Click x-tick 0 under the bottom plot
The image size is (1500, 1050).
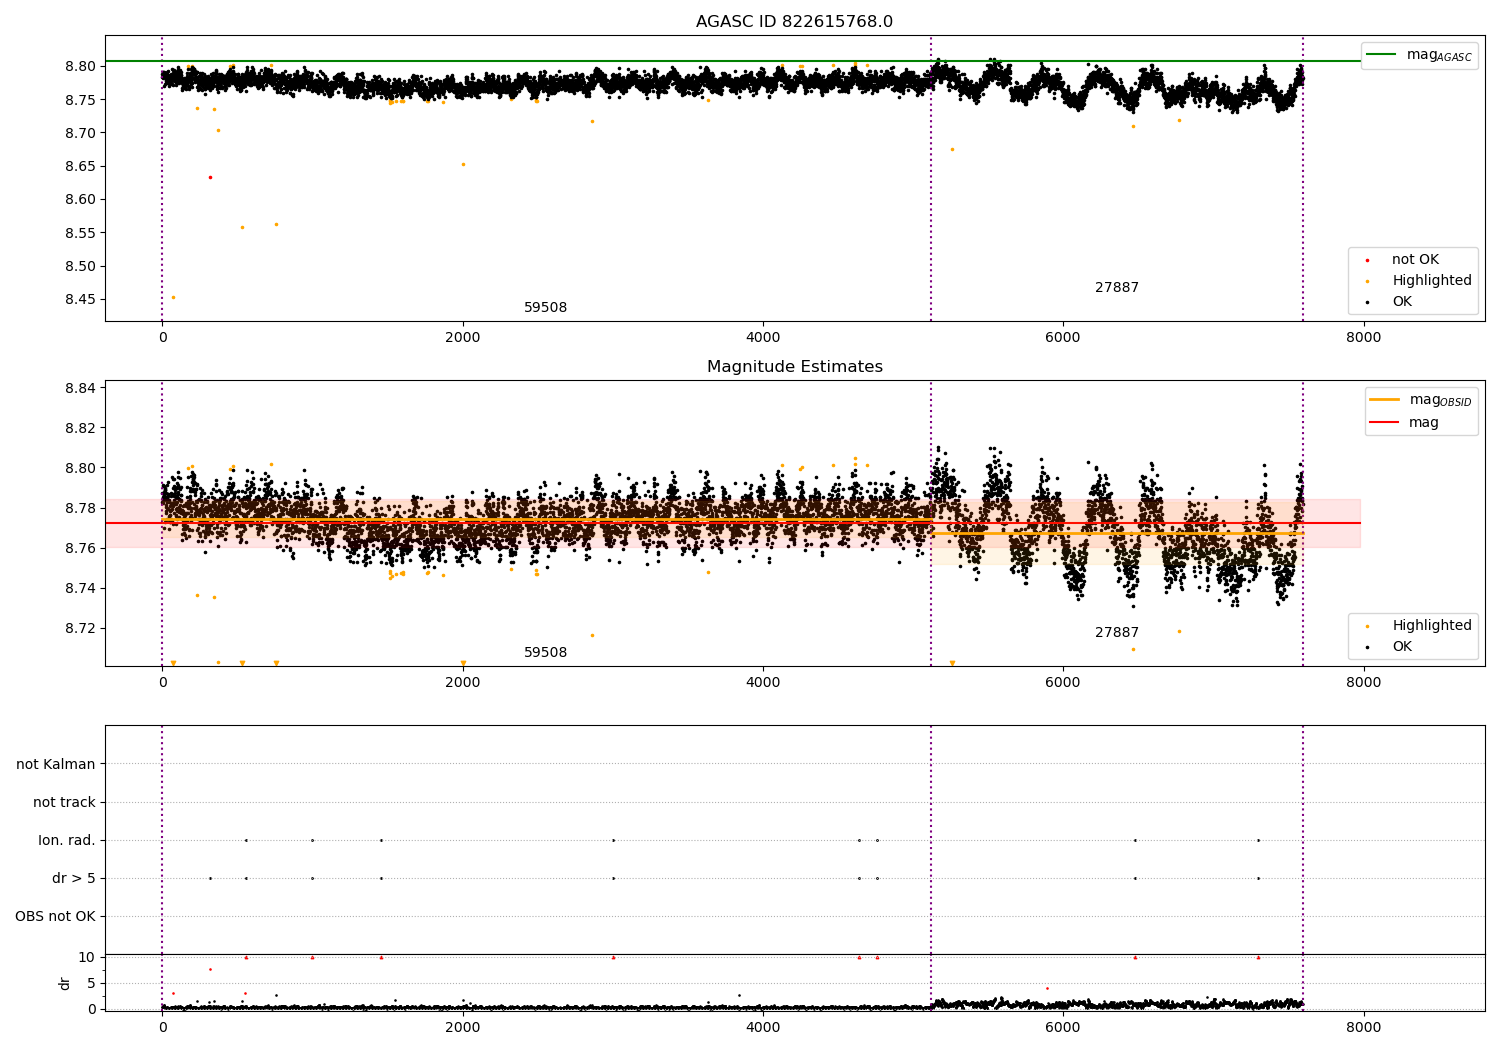pyautogui.click(x=162, y=1027)
